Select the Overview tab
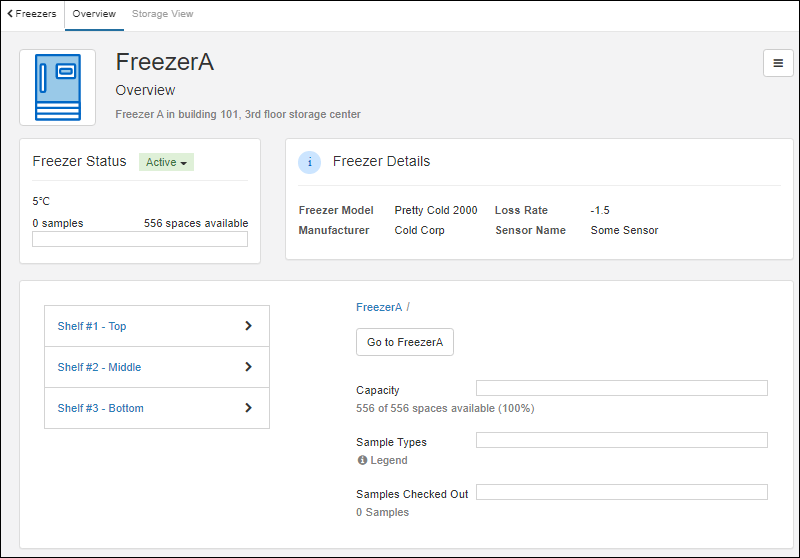This screenshot has width=800, height=558. pyautogui.click(x=94, y=14)
